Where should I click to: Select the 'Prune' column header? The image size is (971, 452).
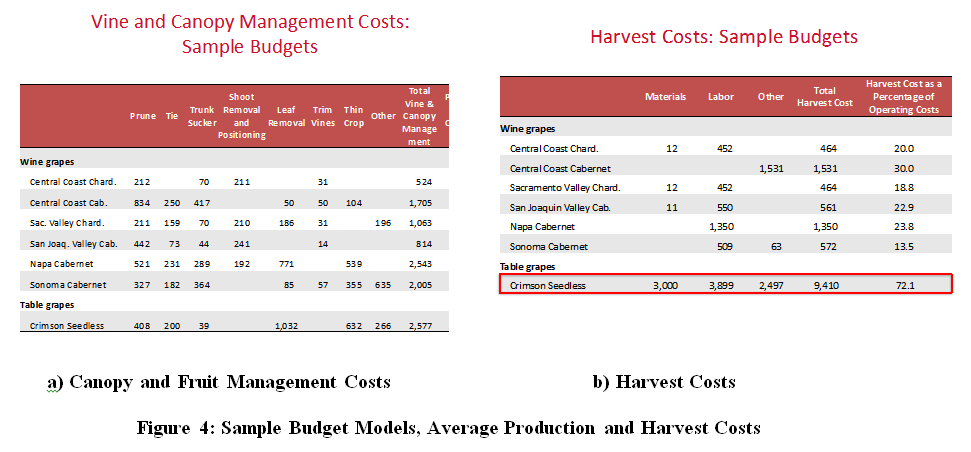point(142,116)
